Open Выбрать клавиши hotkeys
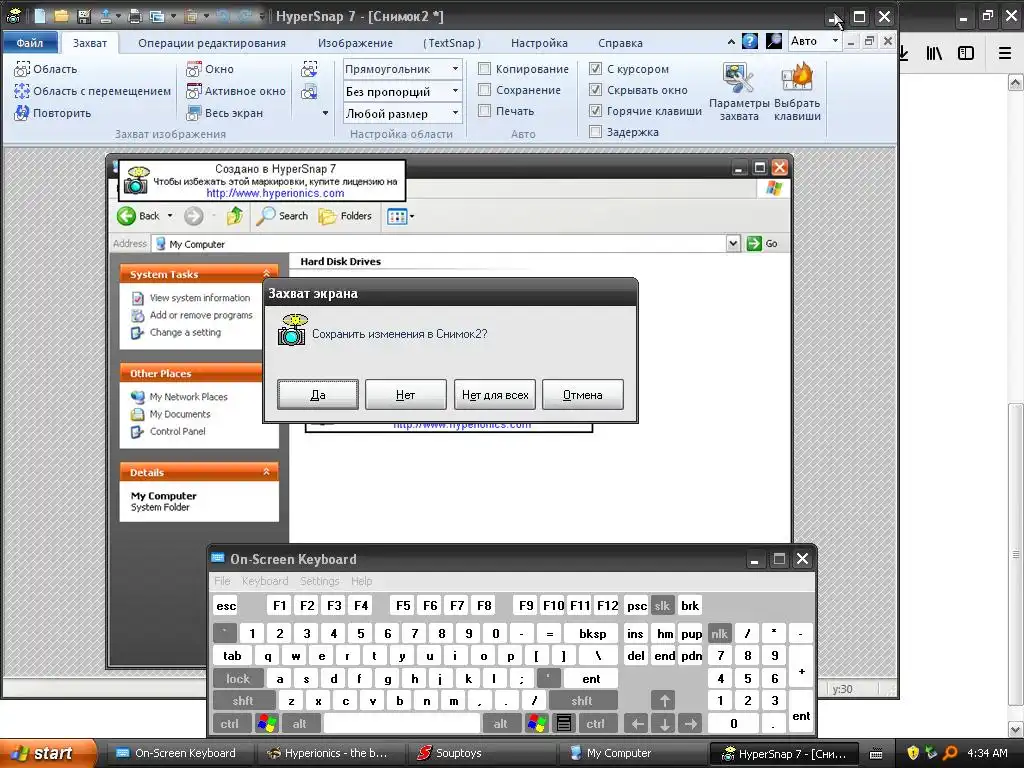Image resolution: width=1024 pixels, height=768 pixels. point(797,91)
